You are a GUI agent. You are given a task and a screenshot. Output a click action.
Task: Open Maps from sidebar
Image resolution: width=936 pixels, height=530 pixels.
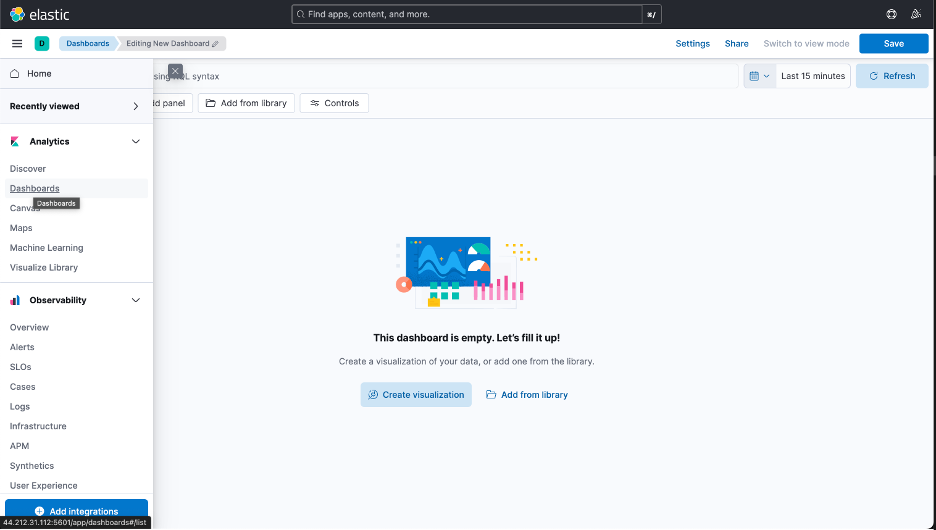pyautogui.click(x=21, y=228)
